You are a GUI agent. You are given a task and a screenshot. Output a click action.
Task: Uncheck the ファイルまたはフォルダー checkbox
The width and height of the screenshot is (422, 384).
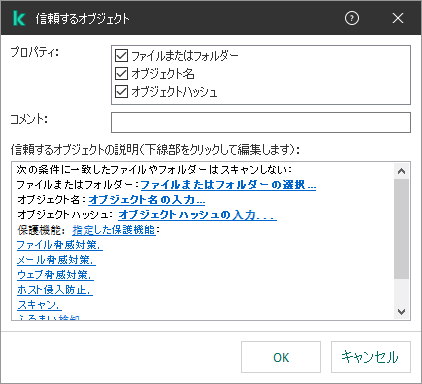[x=121, y=55]
